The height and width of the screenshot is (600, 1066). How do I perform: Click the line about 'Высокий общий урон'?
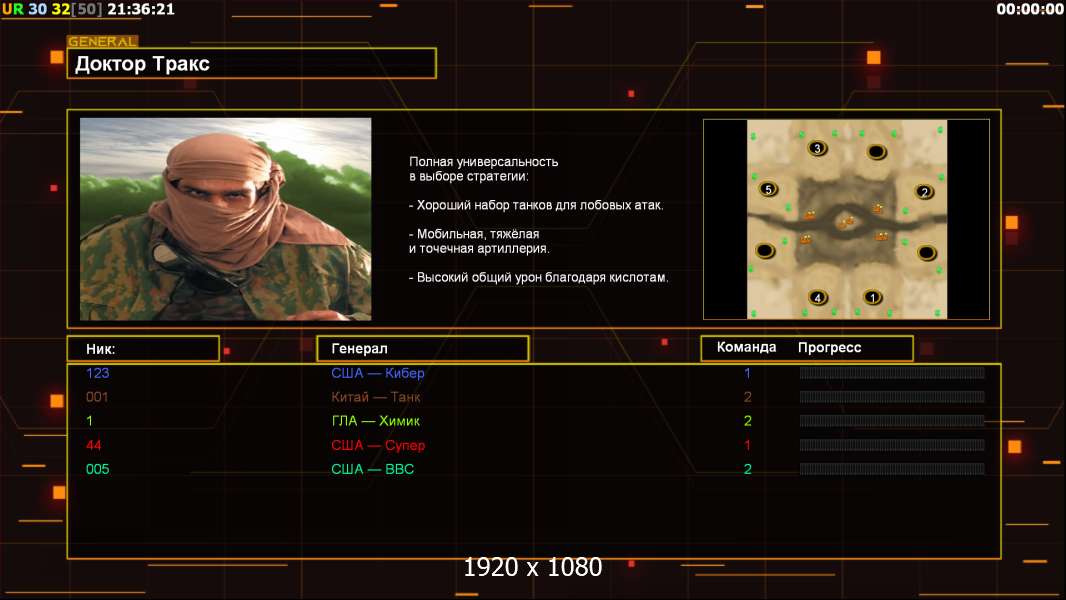coord(538,277)
